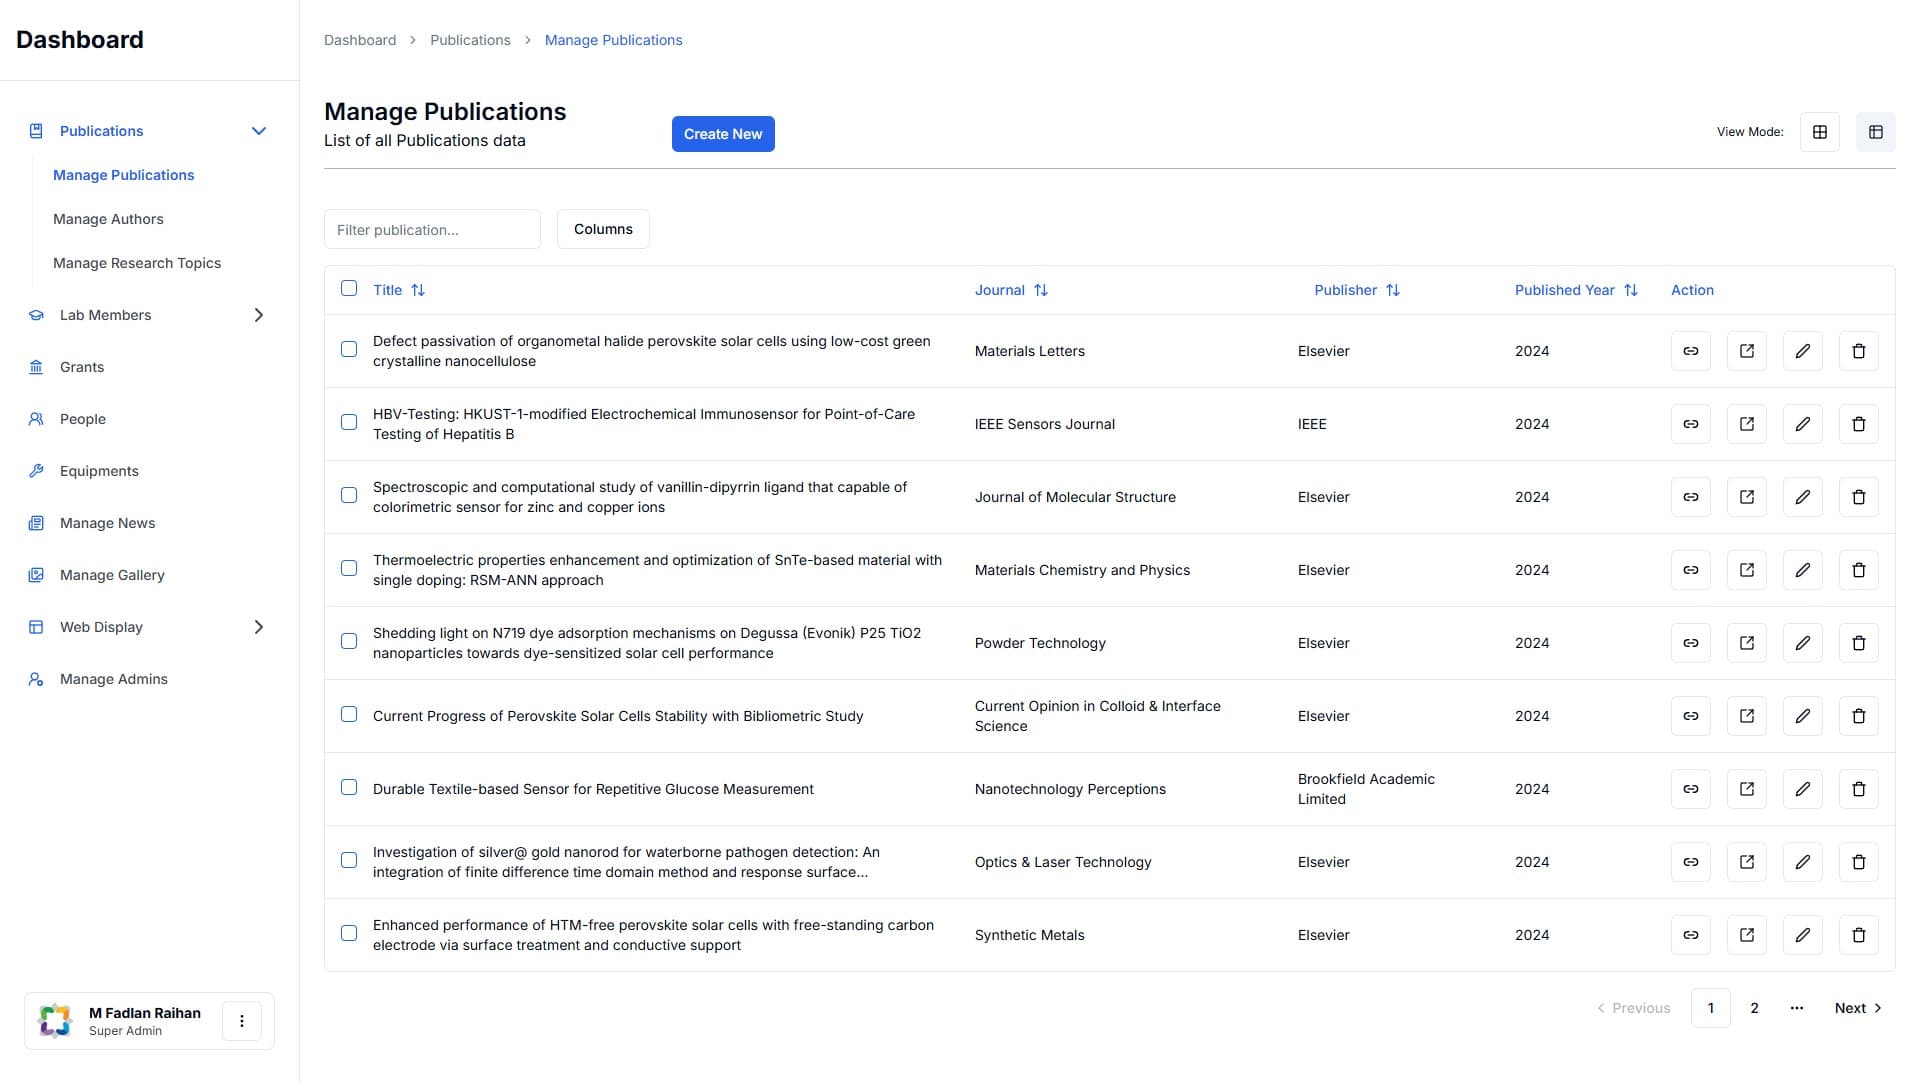Expand the Web Display sidebar section
Viewport: 1920px width, 1082px height.
(259, 627)
